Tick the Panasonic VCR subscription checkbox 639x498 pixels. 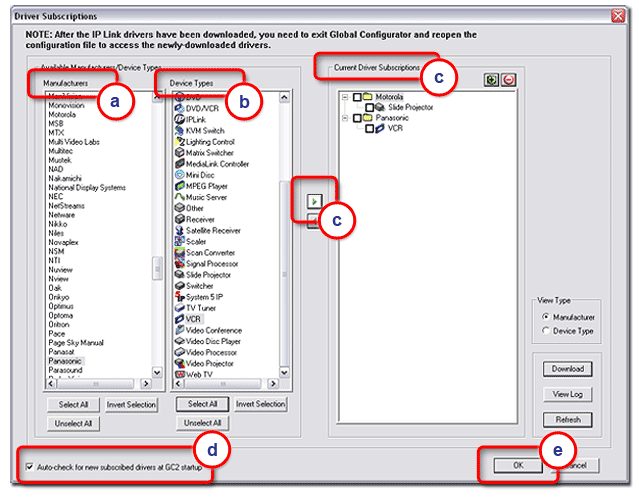(x=370, y=129)
